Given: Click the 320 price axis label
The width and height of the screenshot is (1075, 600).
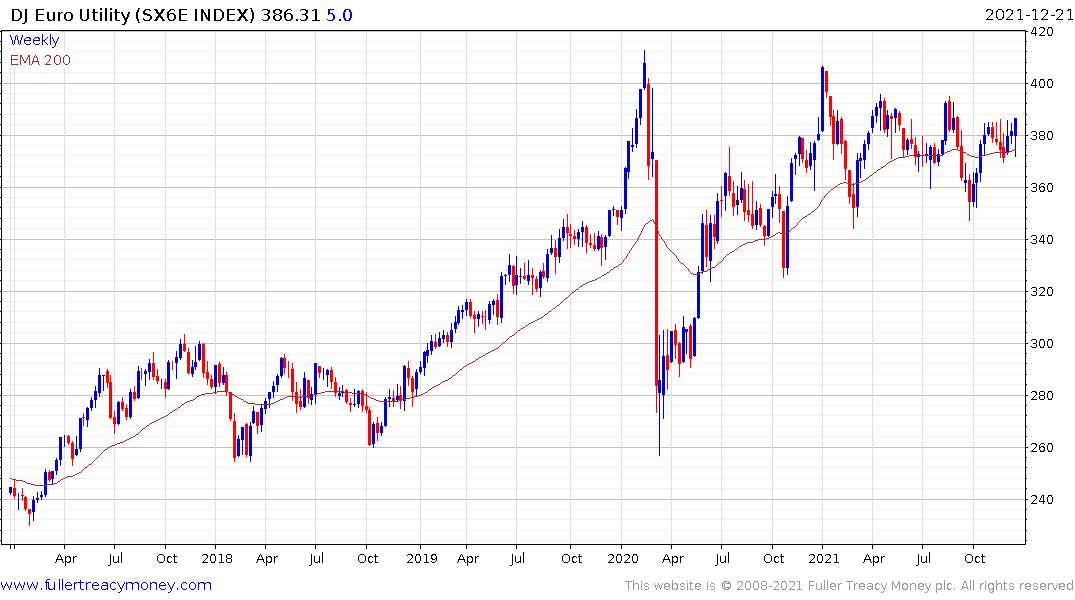Looking at the screenshot, I should 1042,292.
